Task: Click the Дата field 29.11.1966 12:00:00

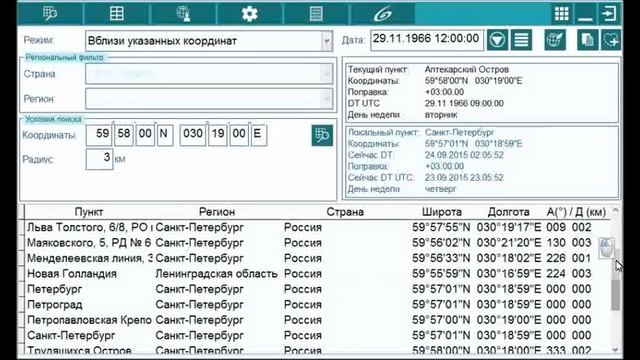Action: pos(427,40)
